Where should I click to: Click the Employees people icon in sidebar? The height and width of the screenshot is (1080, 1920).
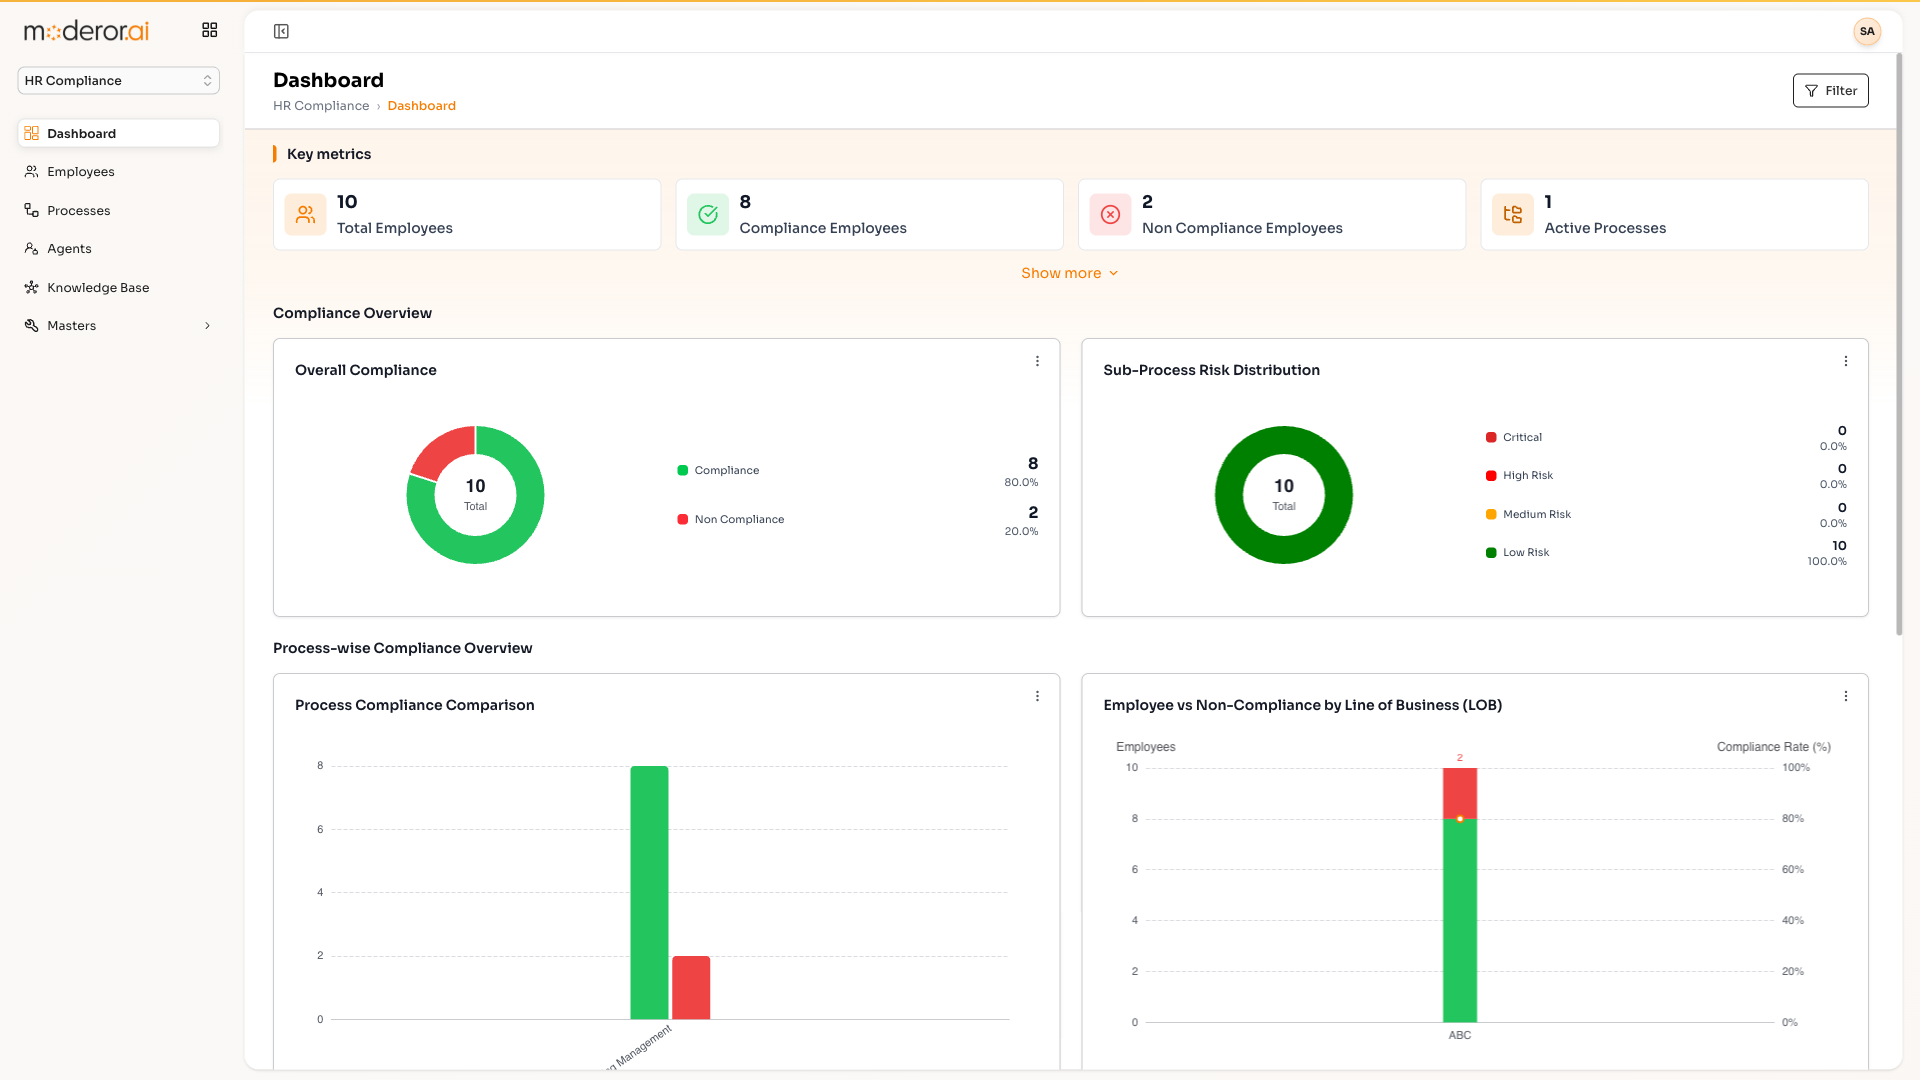(x=31, y=172)
